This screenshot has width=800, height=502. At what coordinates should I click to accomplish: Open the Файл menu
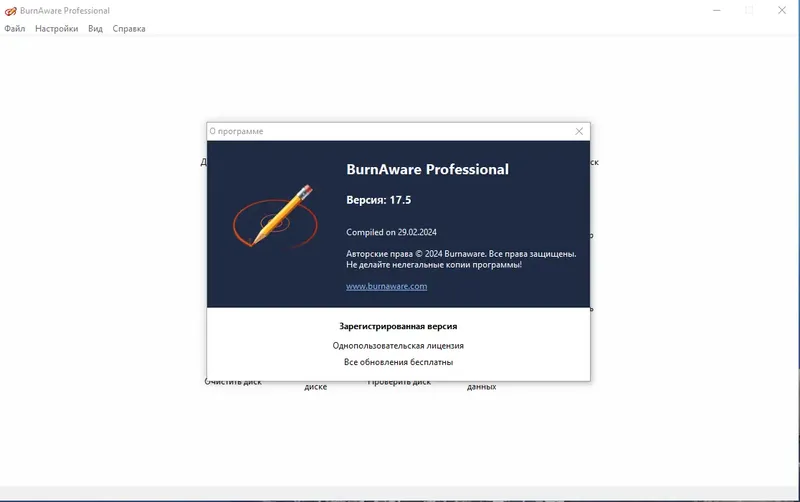15,29
